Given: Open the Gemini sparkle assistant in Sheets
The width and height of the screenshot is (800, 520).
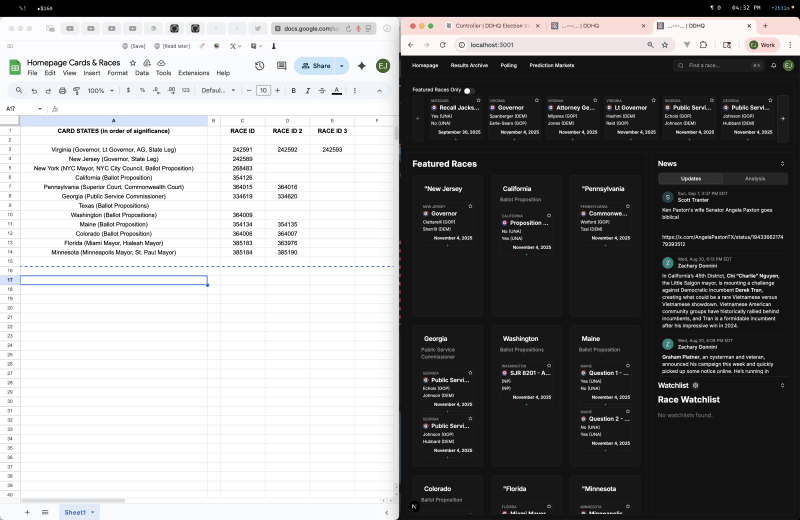Looking at the screenshot, I should click(362, 66).
